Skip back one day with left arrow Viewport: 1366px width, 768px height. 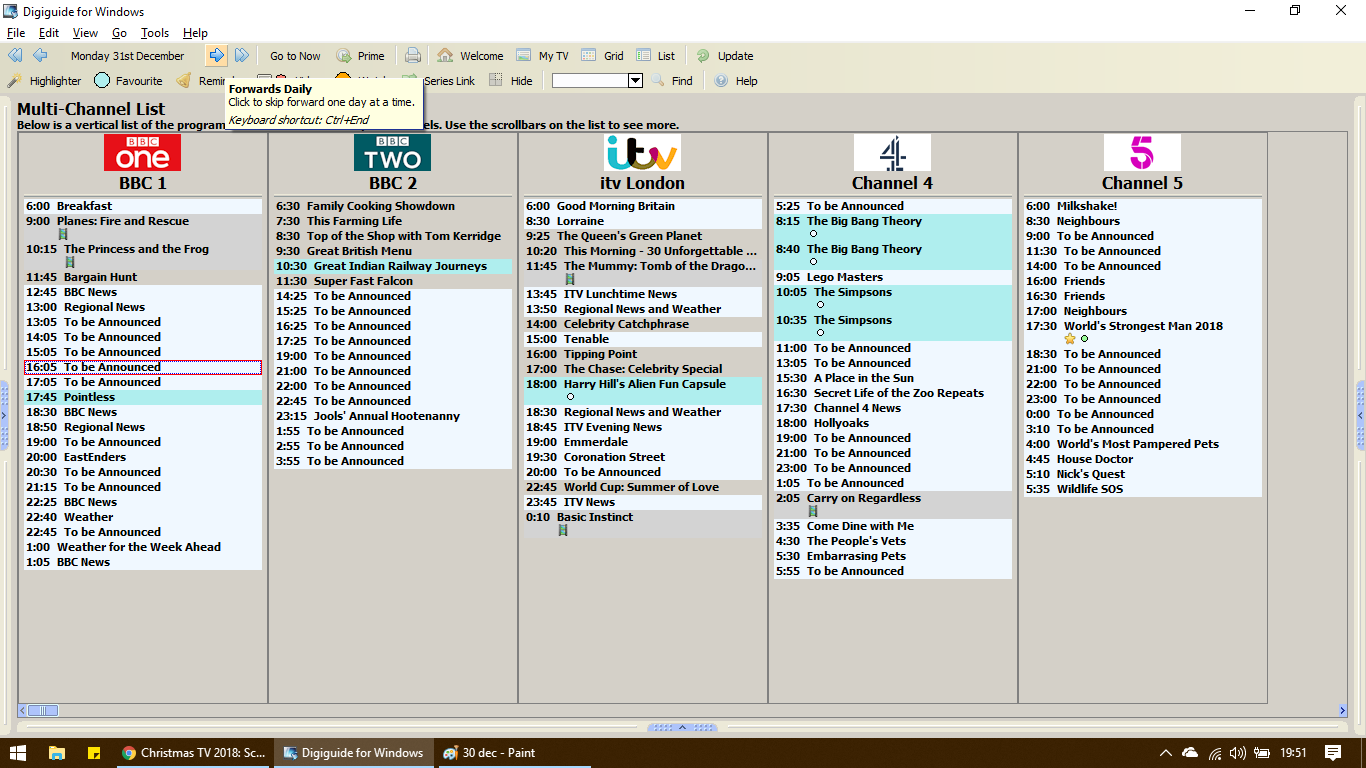(40, 56)
